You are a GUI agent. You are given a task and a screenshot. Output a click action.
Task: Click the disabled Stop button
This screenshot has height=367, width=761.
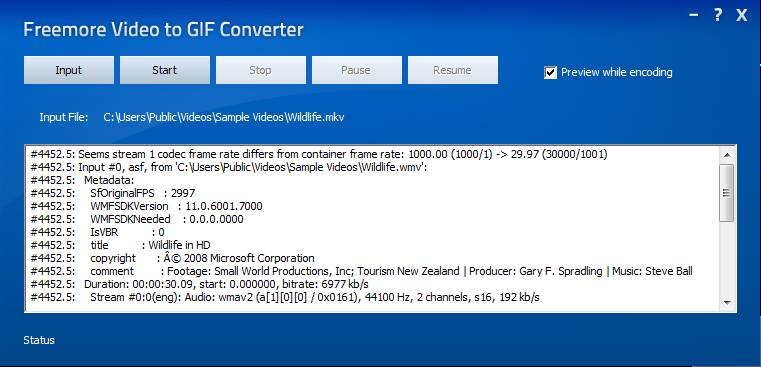pyautogui.click(x=261, y=70)
